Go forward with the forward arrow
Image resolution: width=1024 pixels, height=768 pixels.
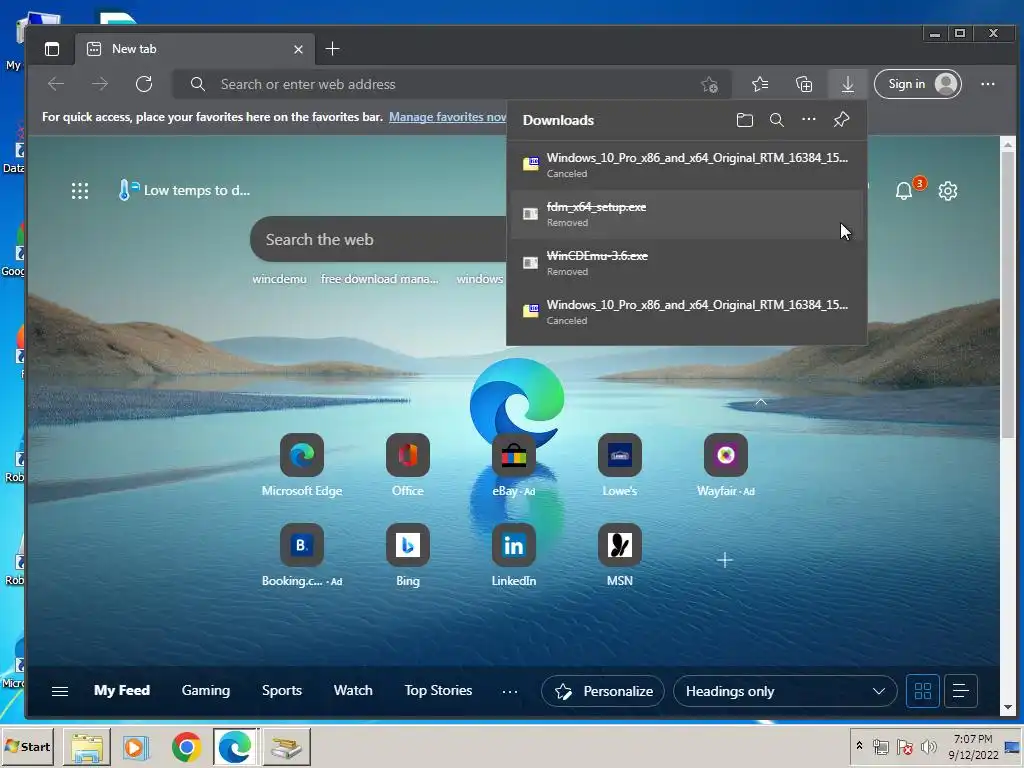(100, 84)
